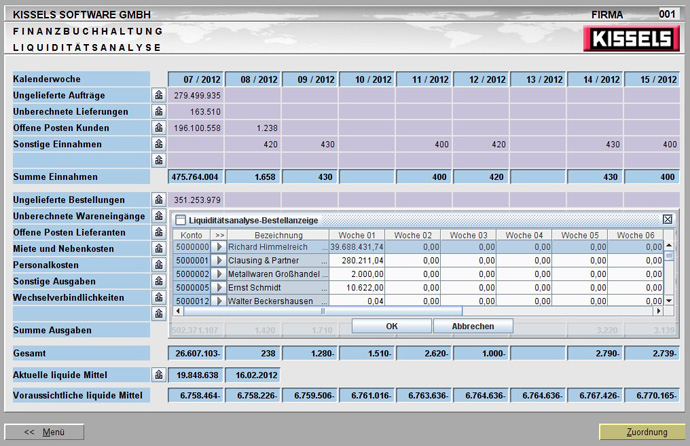
Task: Select Konto cell 5000001
Action: [192, 260]
